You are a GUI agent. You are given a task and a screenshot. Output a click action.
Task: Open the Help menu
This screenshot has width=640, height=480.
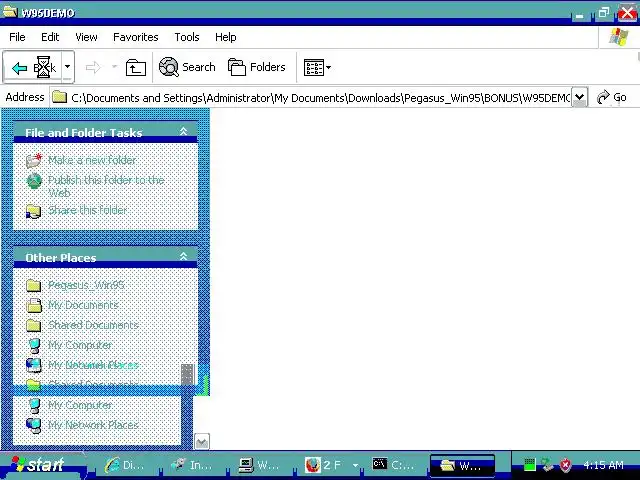click(226, 37)
